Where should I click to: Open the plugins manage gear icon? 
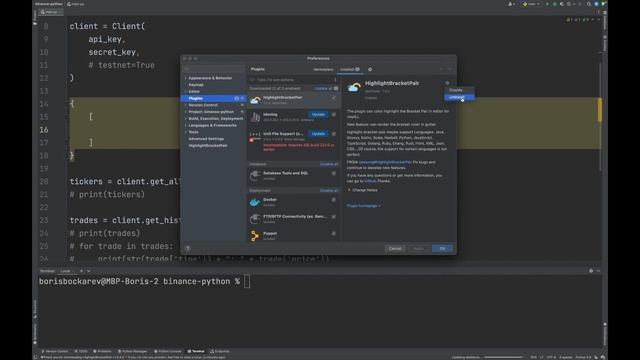pyautogui.click(x=370, y=69)
